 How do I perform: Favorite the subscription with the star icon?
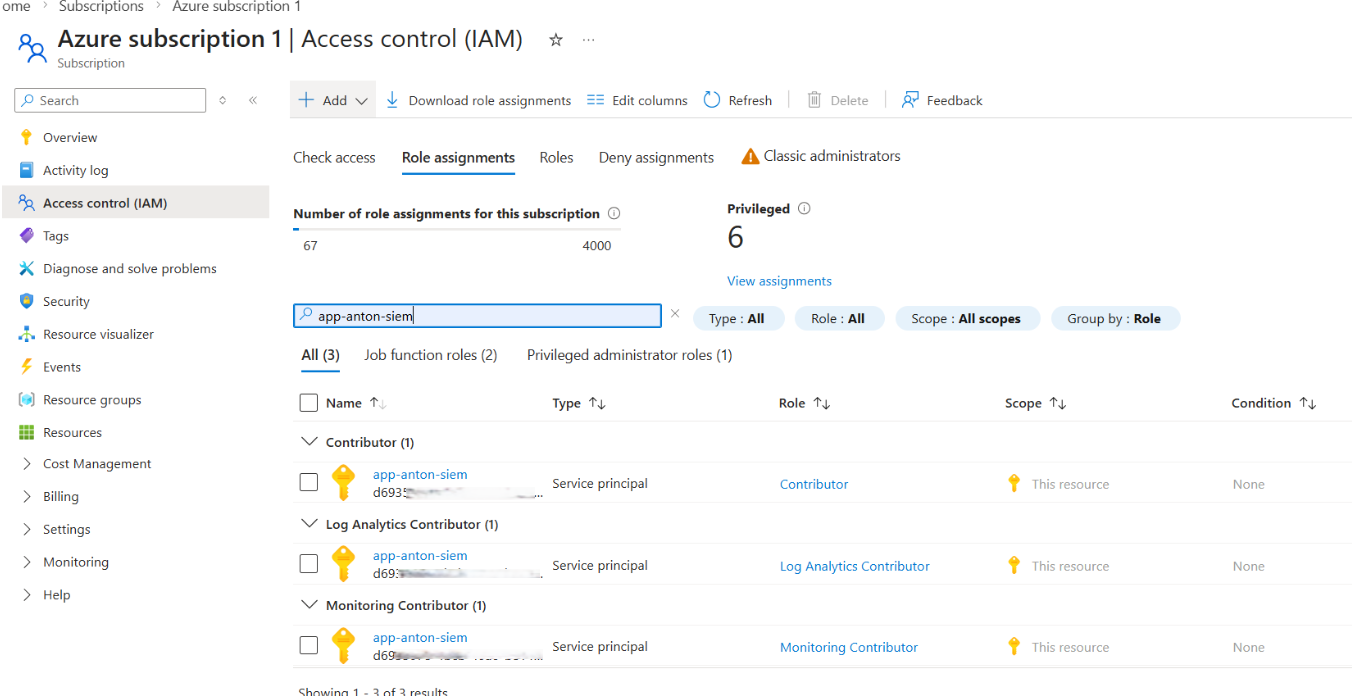(556, 40)
